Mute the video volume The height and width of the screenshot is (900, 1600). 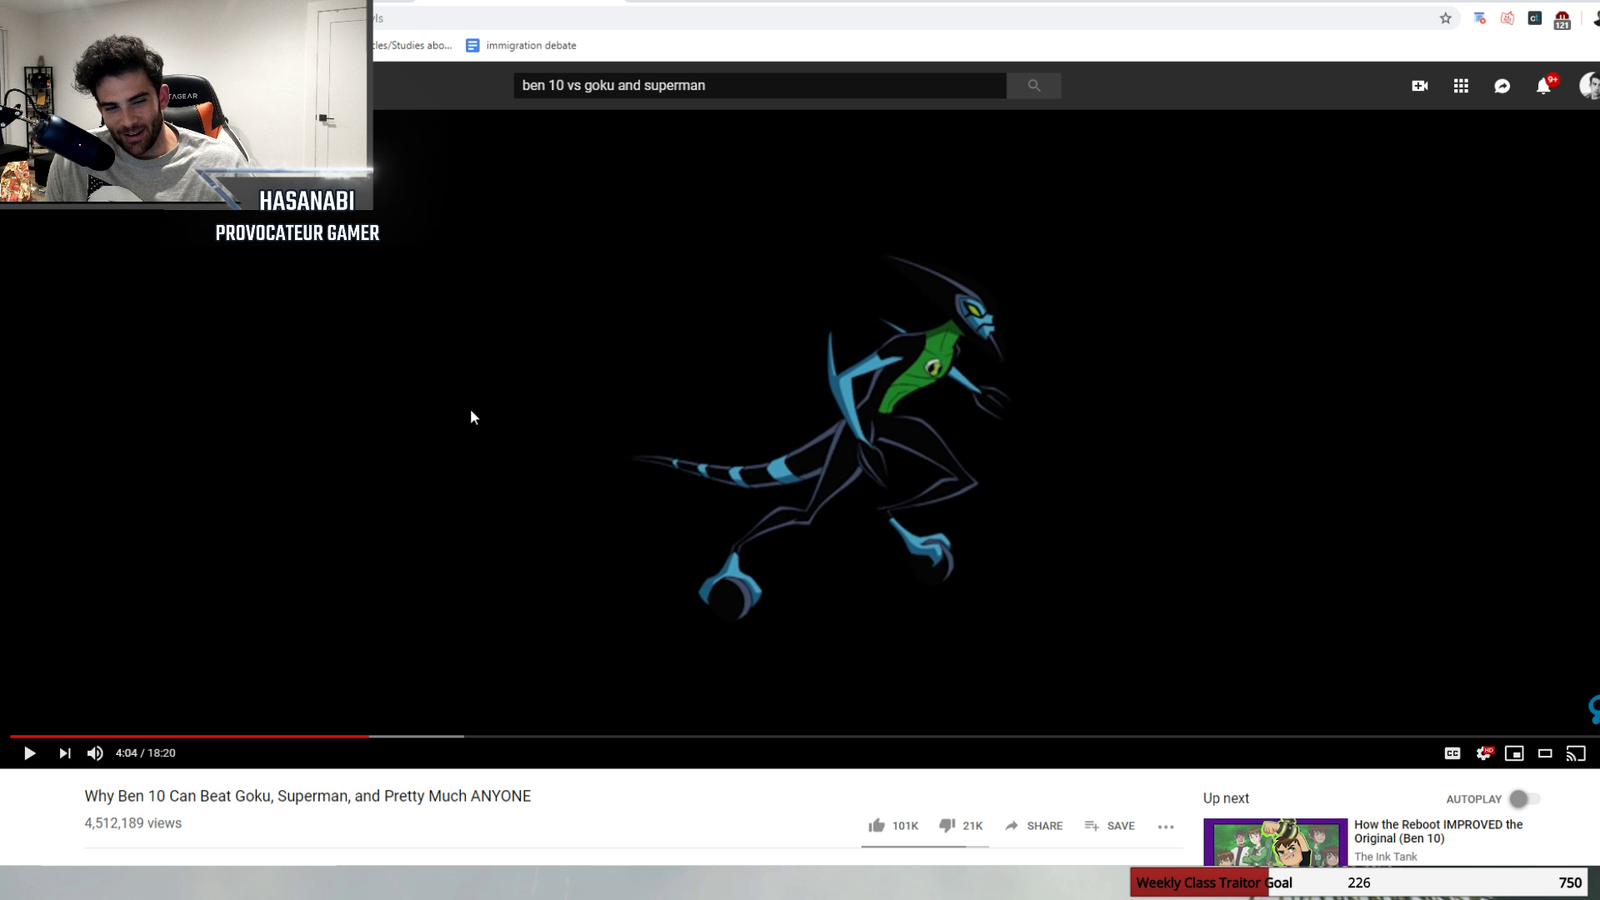tap(95, 753)
